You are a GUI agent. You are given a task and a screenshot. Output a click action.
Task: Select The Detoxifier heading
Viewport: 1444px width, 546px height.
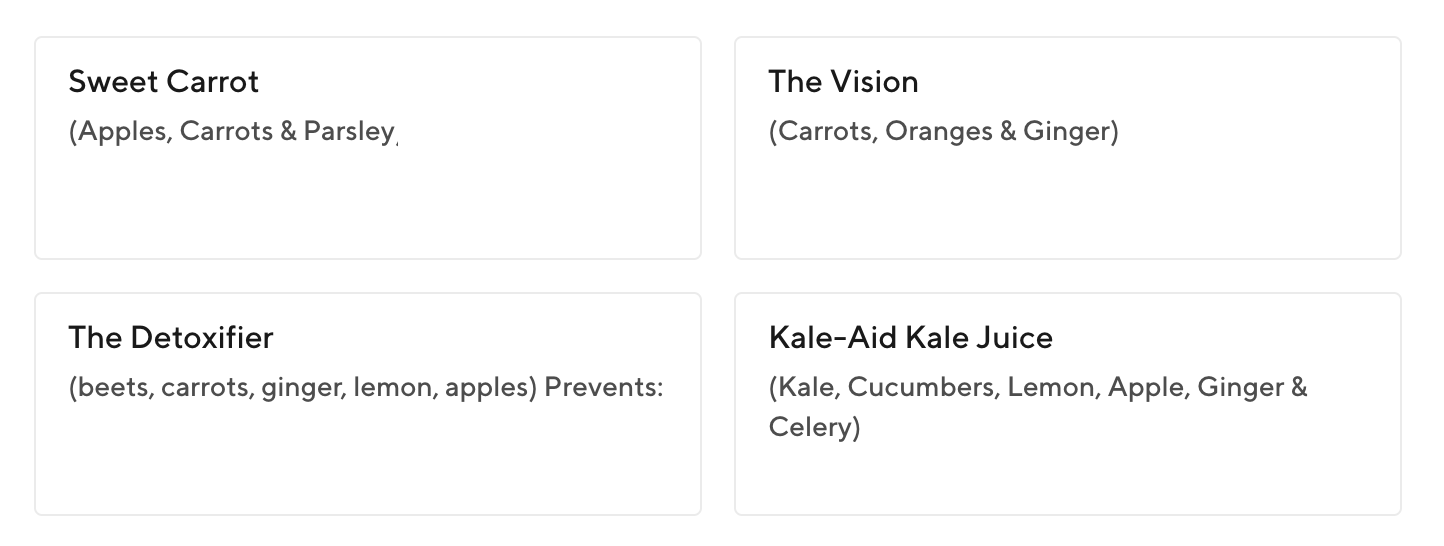[171, 338]
